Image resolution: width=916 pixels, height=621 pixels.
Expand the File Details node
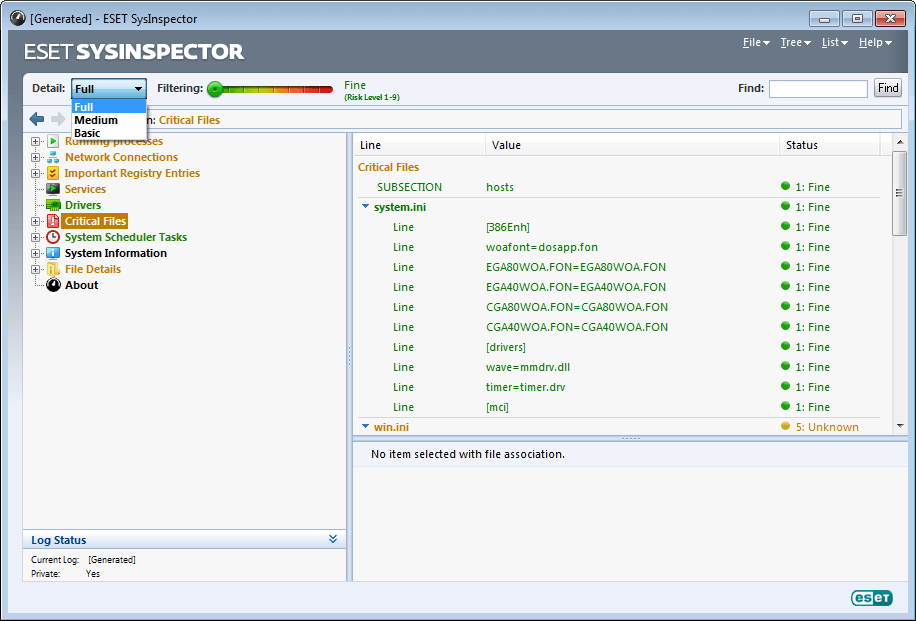coord(36,269)
